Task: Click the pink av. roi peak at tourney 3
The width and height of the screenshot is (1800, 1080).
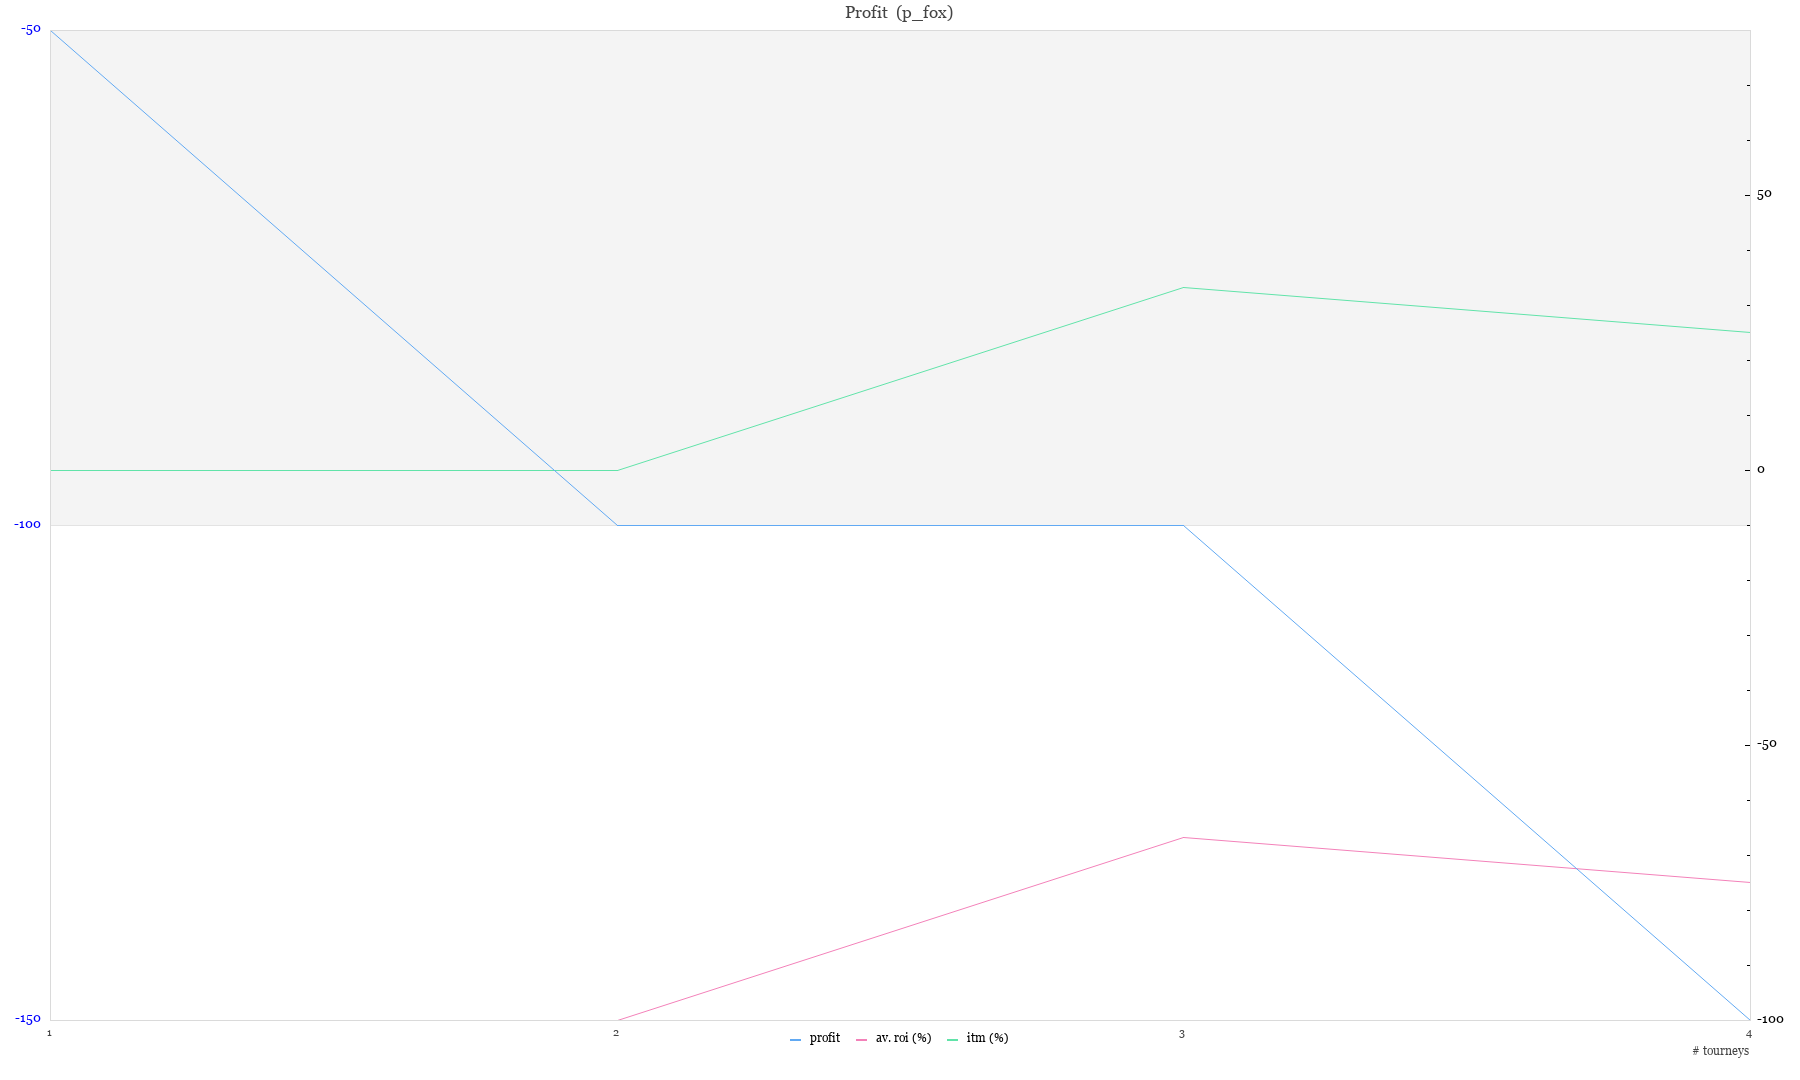Action: tap(1183, 837)
